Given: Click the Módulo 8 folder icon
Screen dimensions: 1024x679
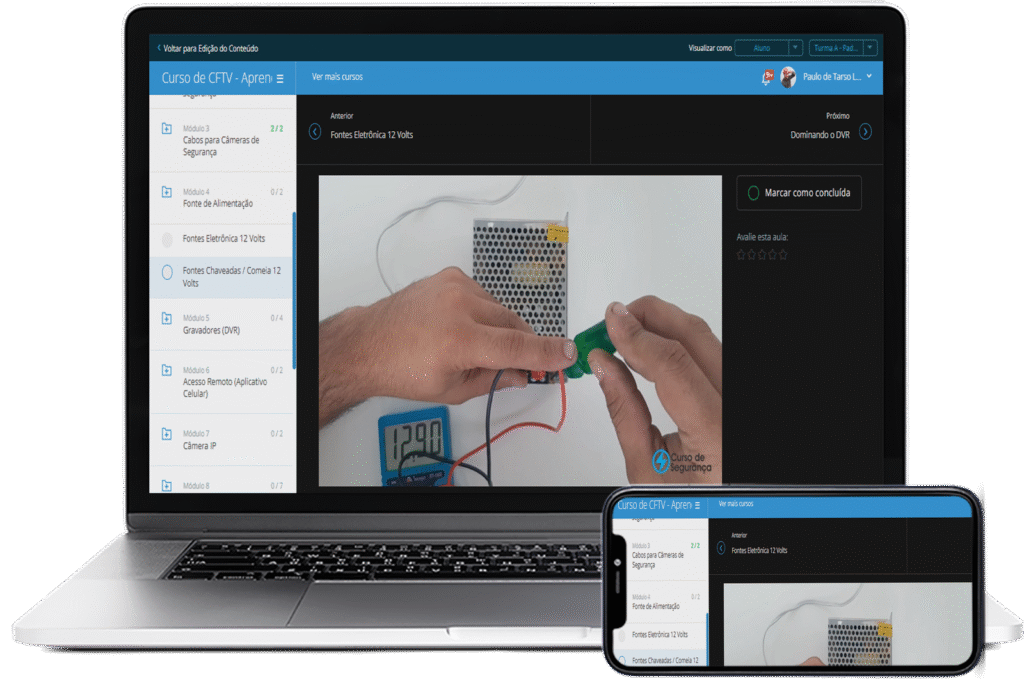Looking at the screenshot, I should click(167, 486).
